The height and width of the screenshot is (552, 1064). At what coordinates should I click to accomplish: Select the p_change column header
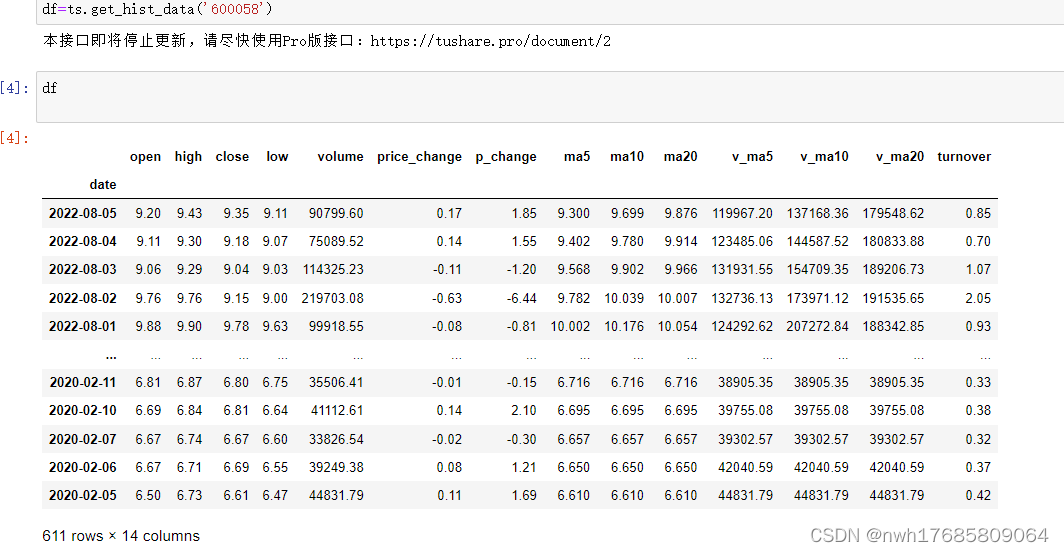[506, 157]
